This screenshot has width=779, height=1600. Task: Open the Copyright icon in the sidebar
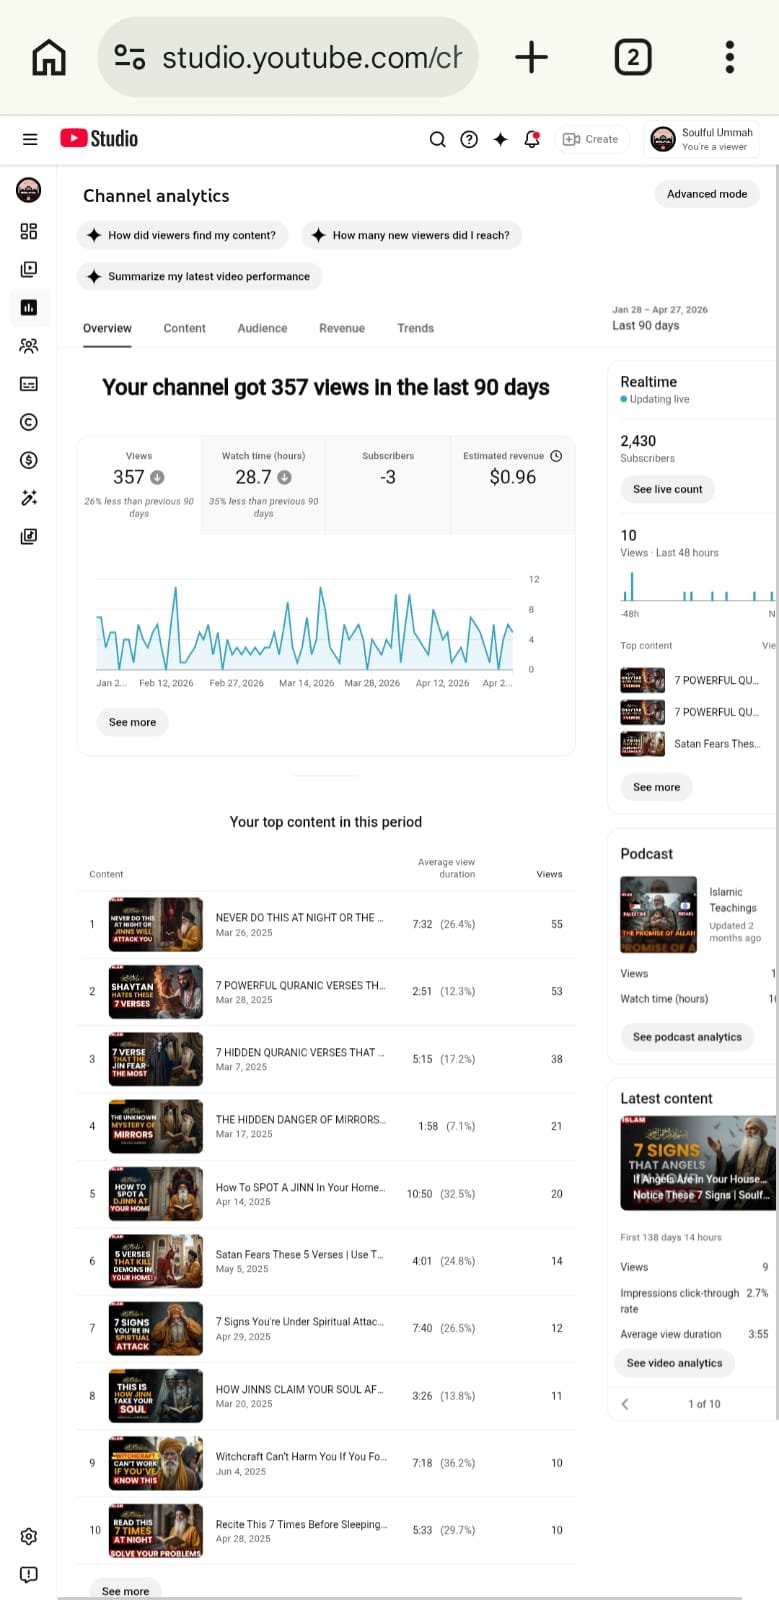pyautogui.click(x=29, y=422)
